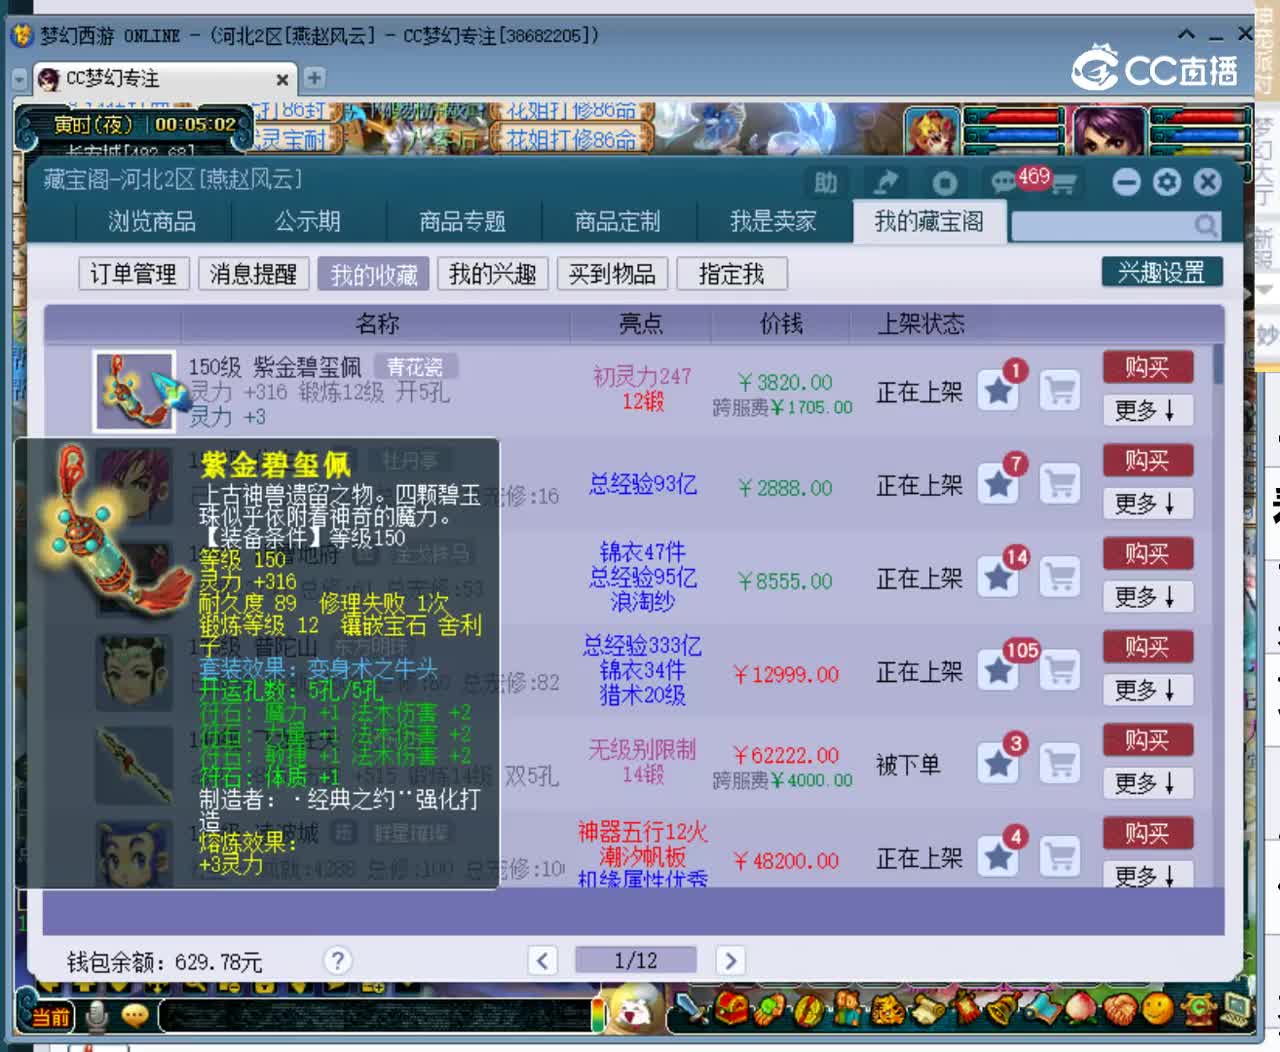Click the microphone icon in chat bar
This screenshot has height=1052, width=1280.
(97, 1016)
